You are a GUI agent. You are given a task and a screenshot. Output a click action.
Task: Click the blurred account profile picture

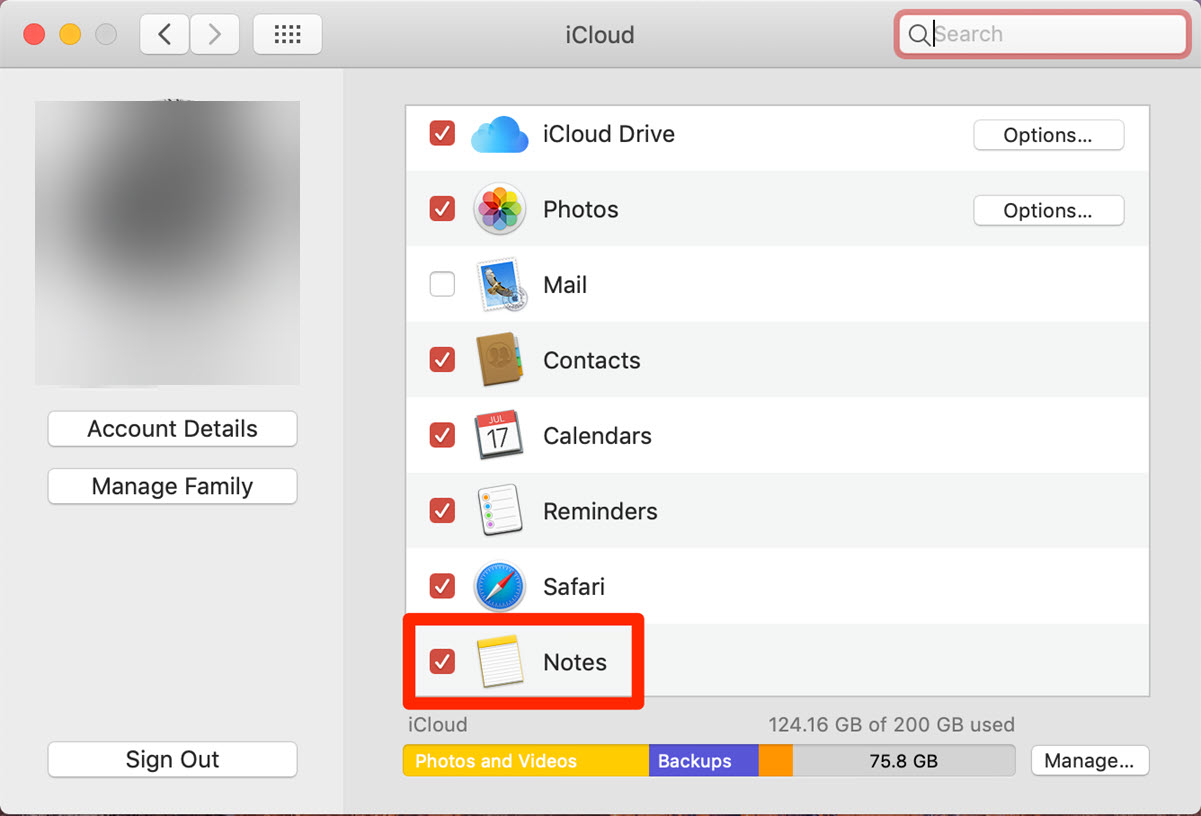coord(167,243)
